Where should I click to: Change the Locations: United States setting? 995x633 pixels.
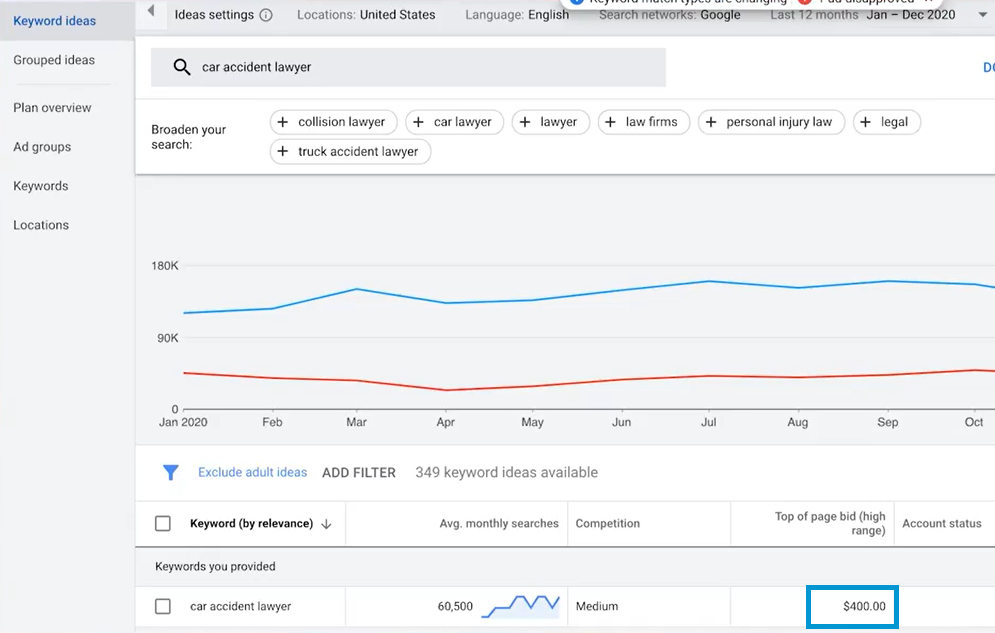click(x=366, y=15)
